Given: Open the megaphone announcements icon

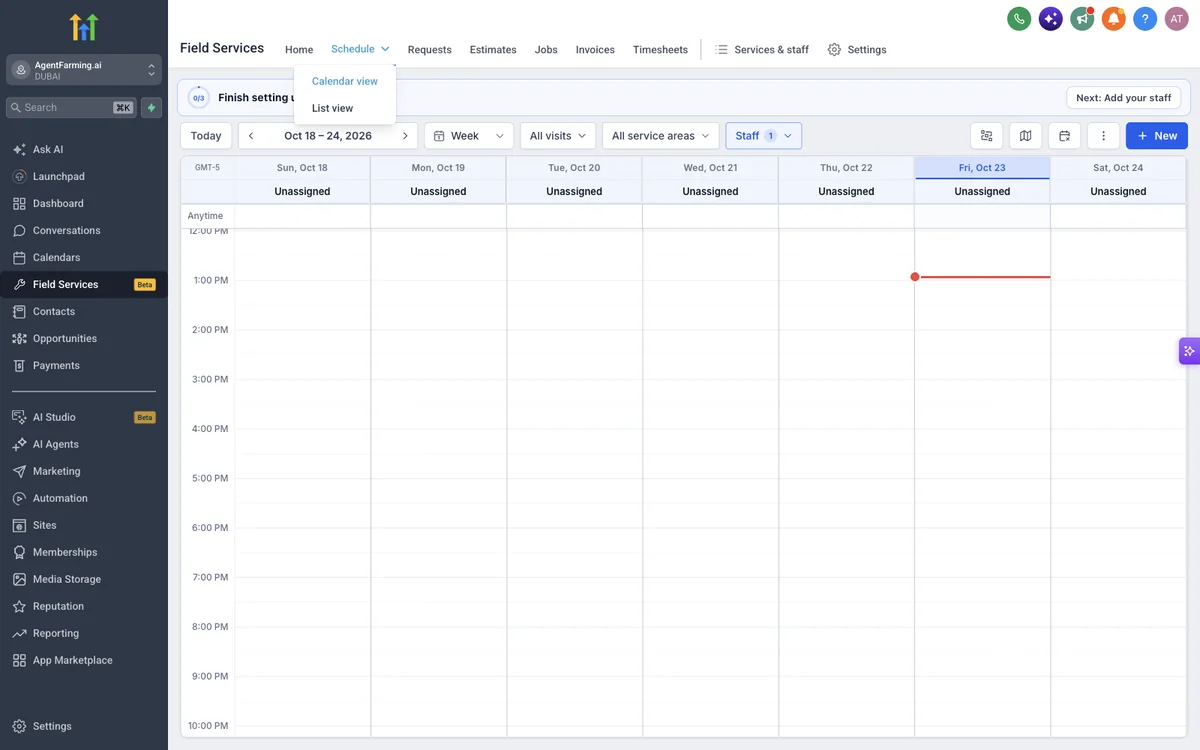Looking at the screenshot, I should click(x=1082, y=18).
